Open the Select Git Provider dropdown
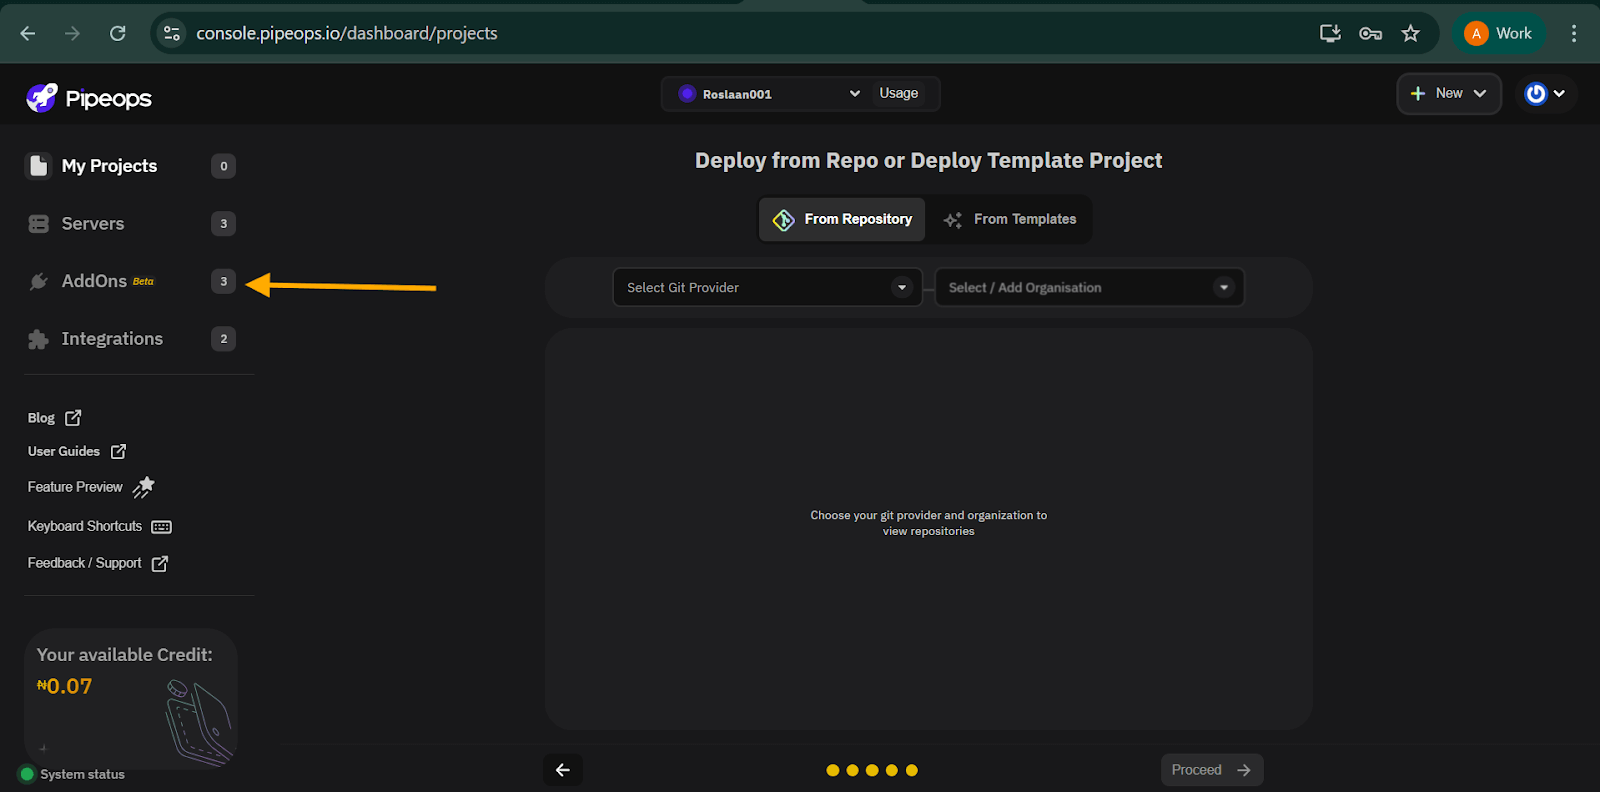This screenshot has width=1600, height=792. coord(767,287)
